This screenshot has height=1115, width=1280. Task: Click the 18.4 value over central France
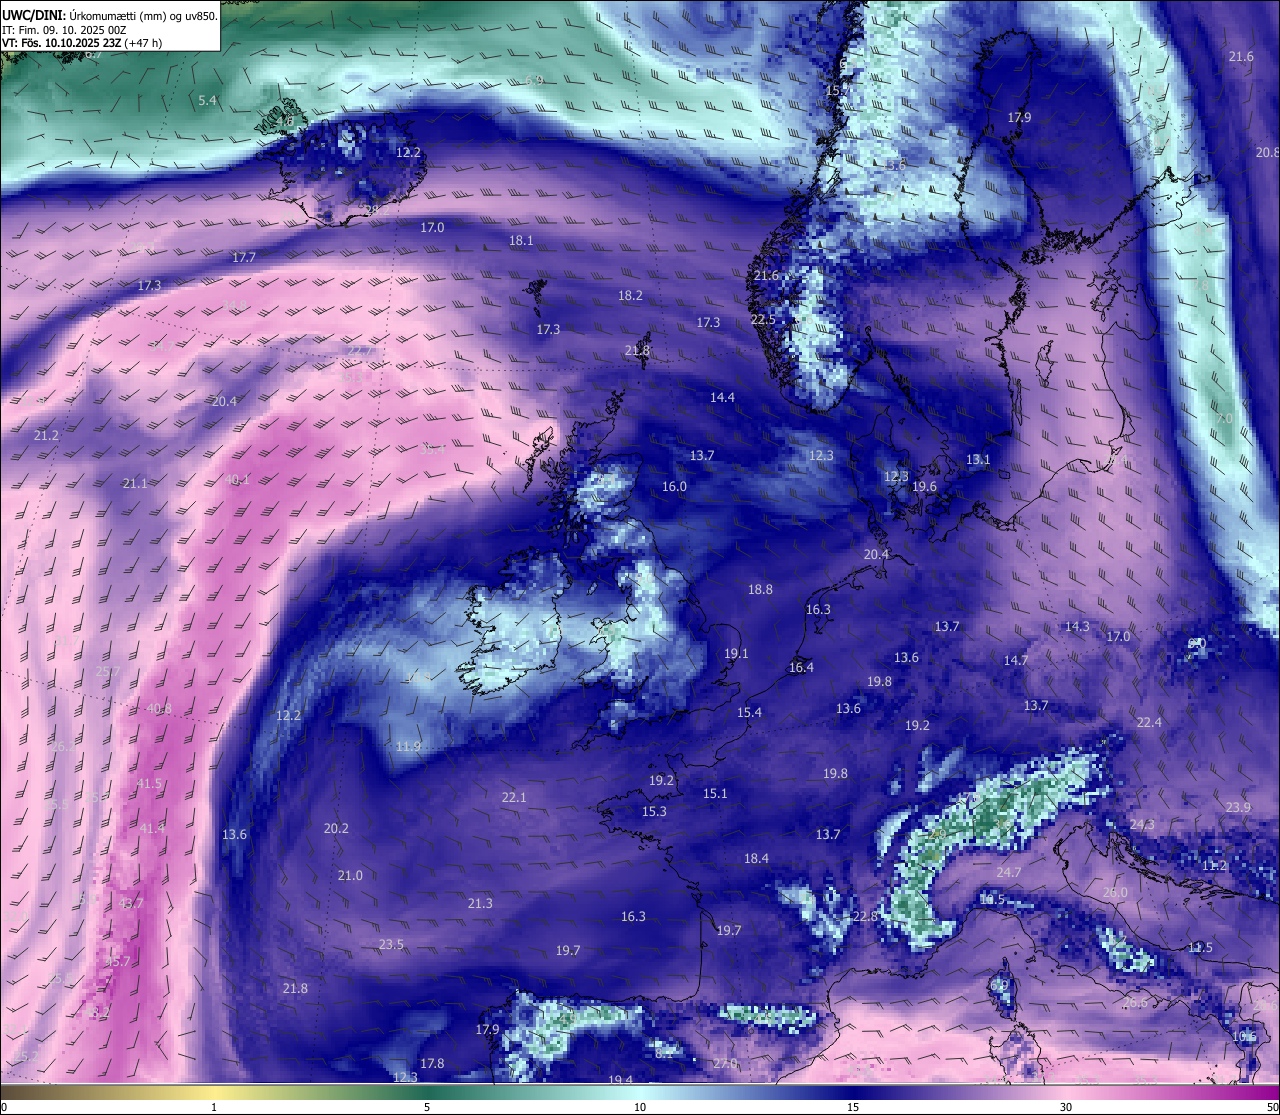tap(756, 858)
